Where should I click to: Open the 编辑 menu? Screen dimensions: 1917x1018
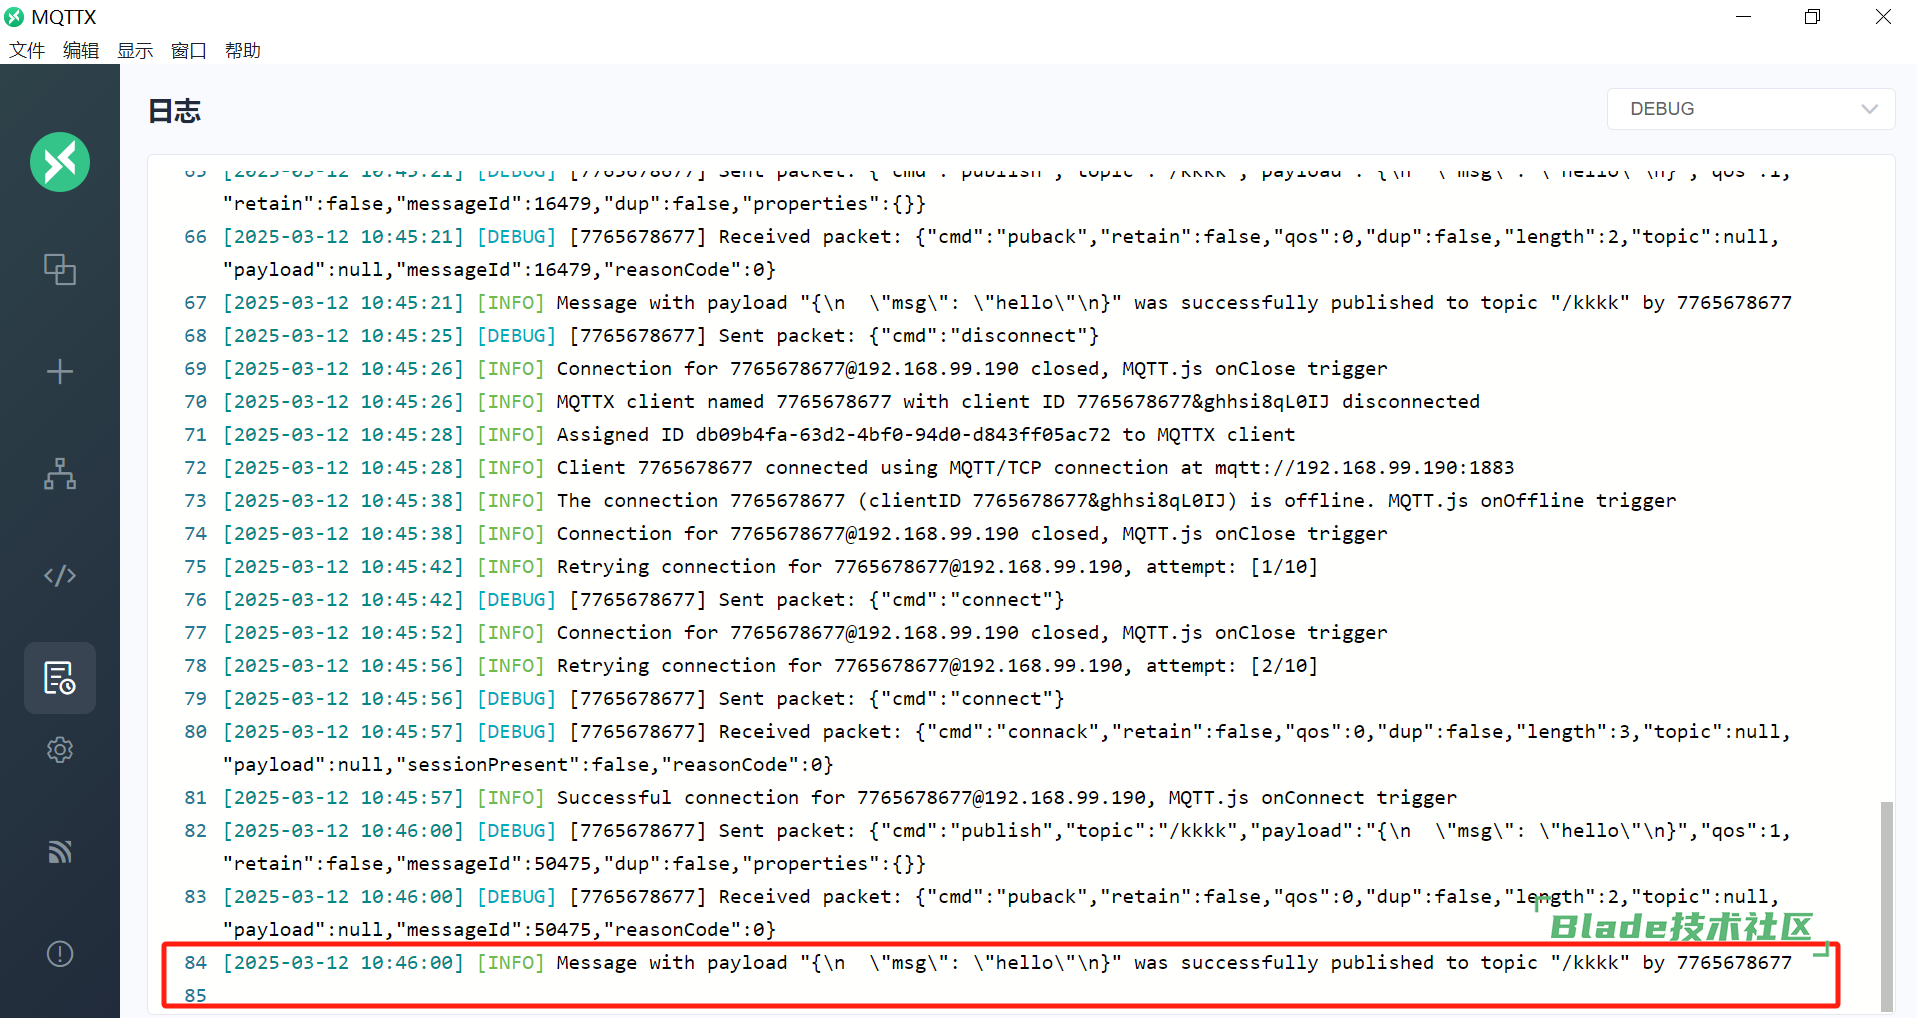point(81,50)
